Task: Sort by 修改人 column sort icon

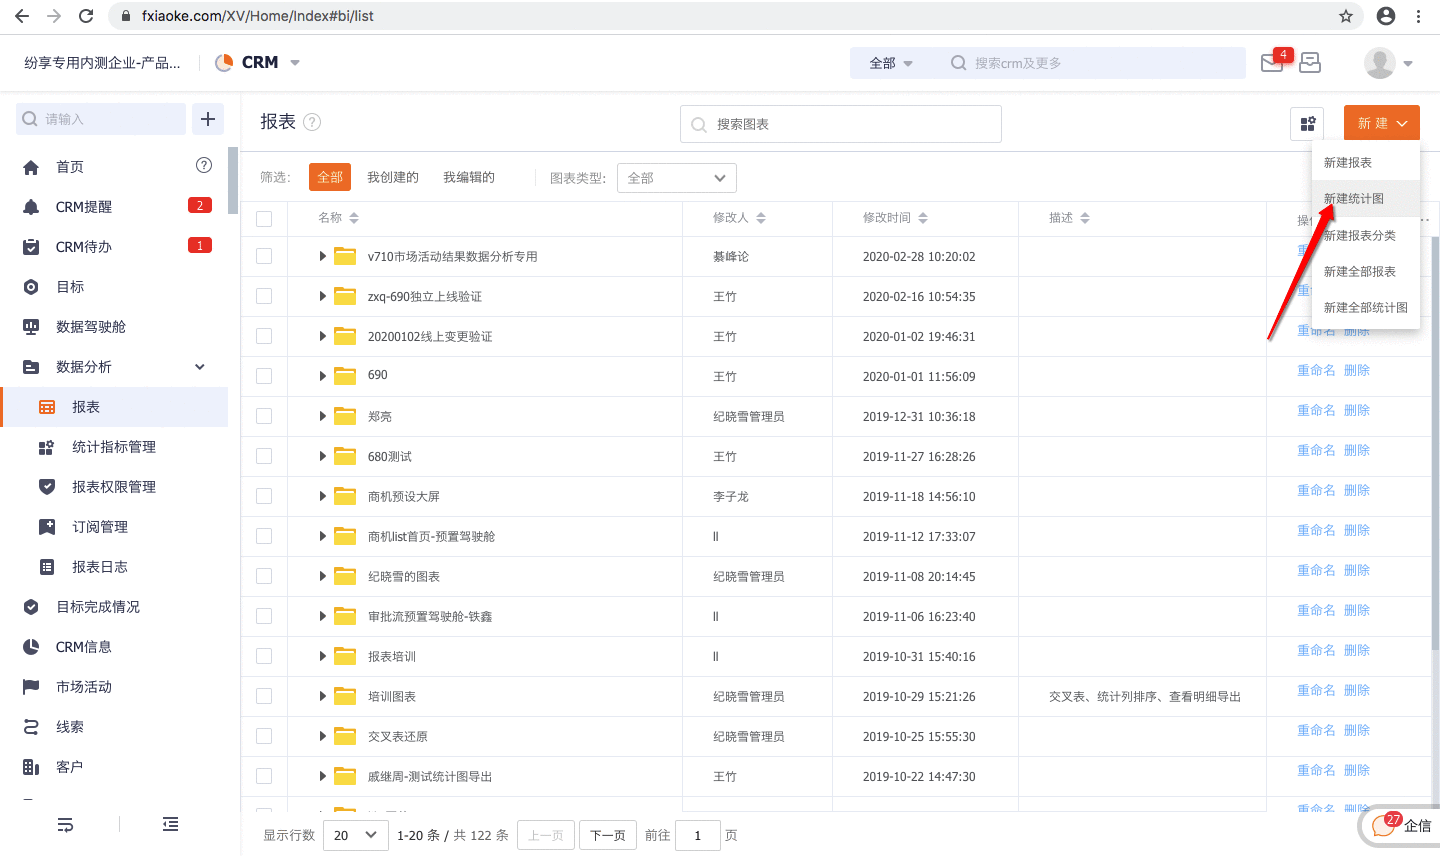Action: (x=761, y=218)
